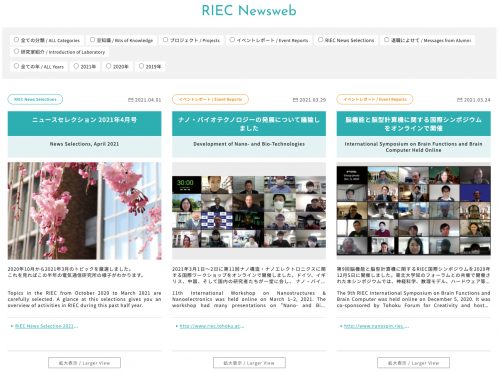Open the Nano- and Bio-Technologies article header
Image resolution: width=500 pixels, height=372 pixels.
tap(249, 124)
